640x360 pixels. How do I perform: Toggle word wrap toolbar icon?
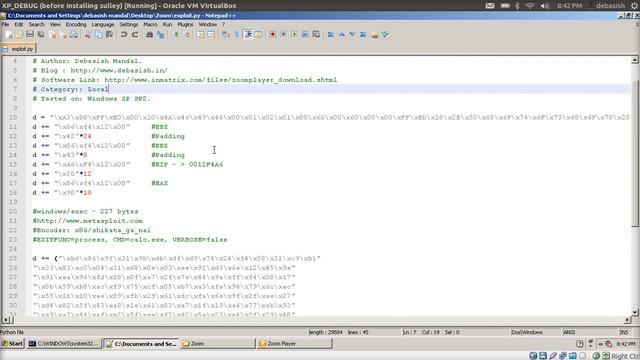pyautogui.click(x=226, y=35)
